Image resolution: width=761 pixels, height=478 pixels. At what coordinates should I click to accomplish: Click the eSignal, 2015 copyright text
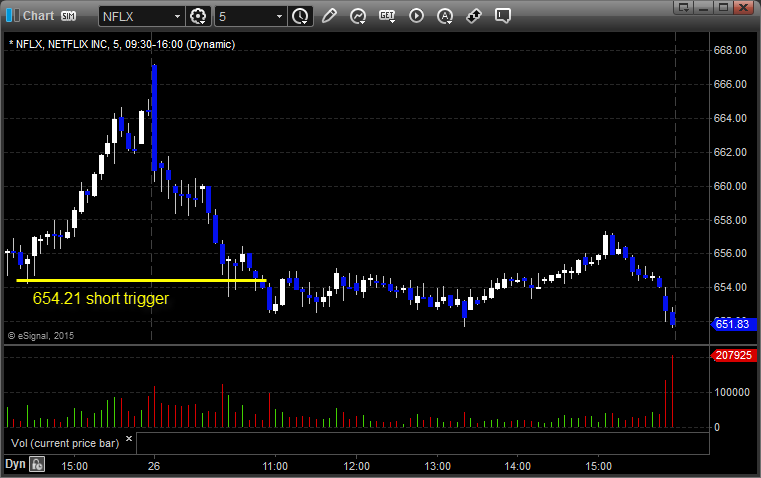point(41,335)
